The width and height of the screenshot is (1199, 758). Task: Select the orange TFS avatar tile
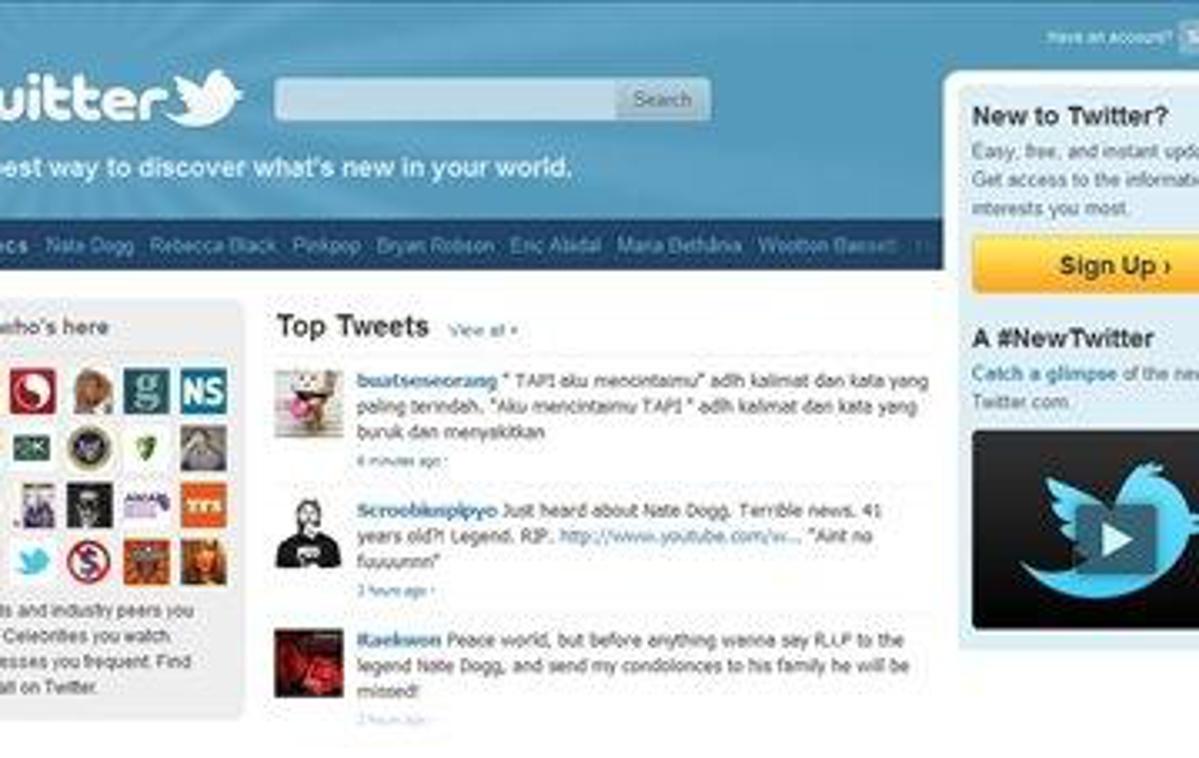tap(203, 505)
